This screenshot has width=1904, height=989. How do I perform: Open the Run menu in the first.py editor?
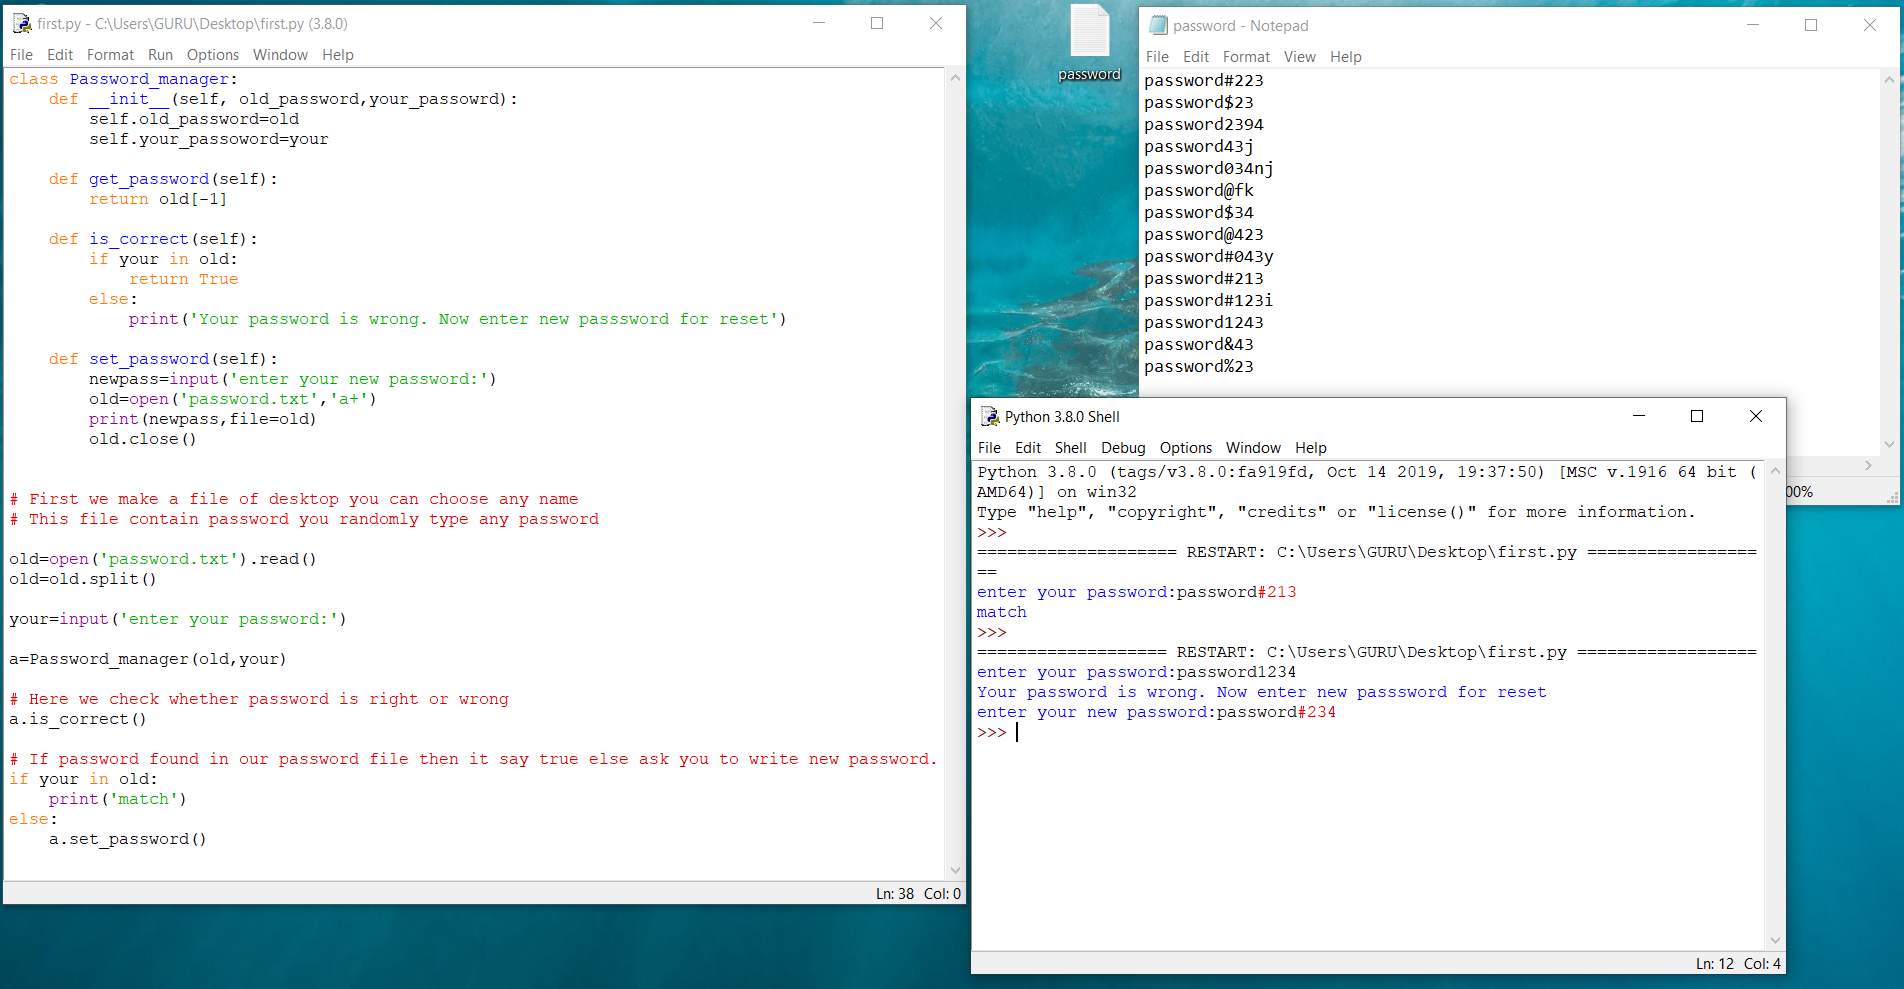point(160,55)
